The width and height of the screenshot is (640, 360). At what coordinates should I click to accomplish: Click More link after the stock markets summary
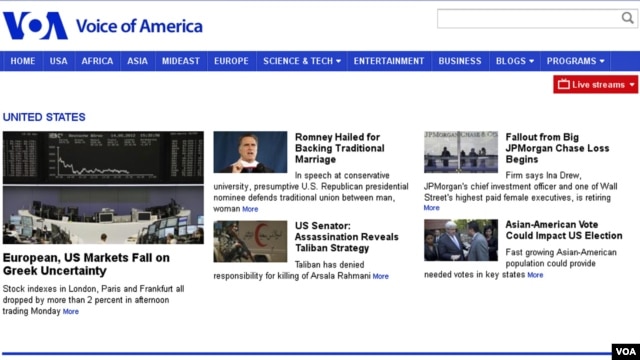tap(71, 311)
